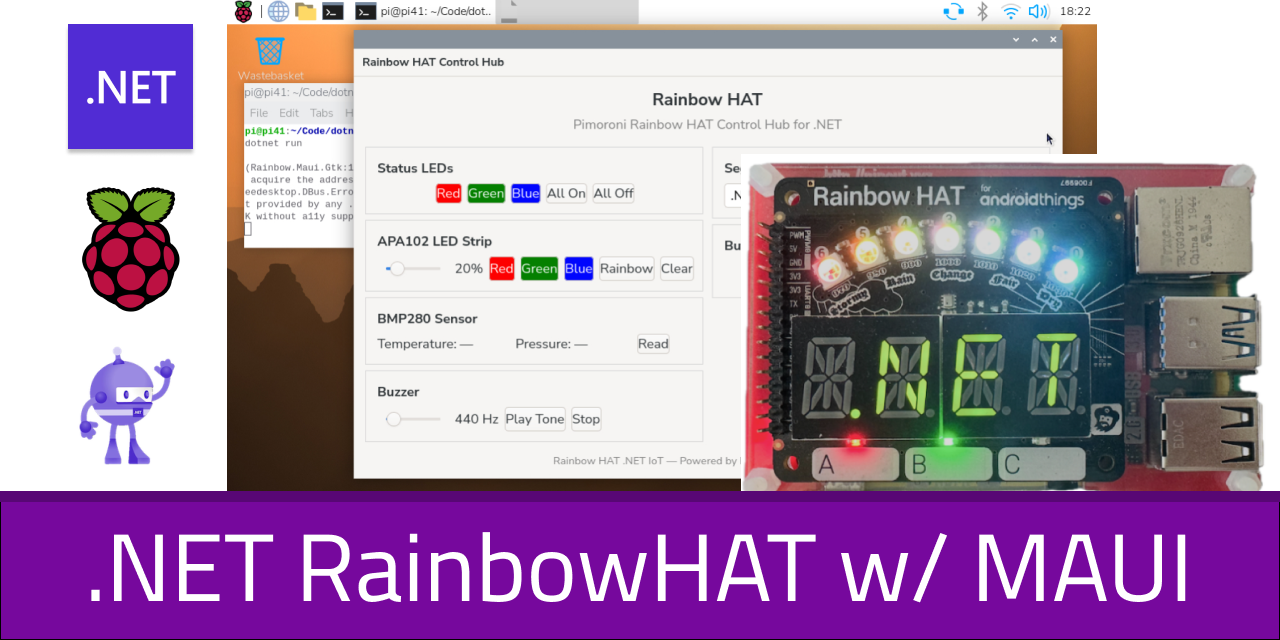The height and width of the screenshot is (640, 1280).
Task: Set the APA102 LED strip to Green
Action: coord(539,268)
